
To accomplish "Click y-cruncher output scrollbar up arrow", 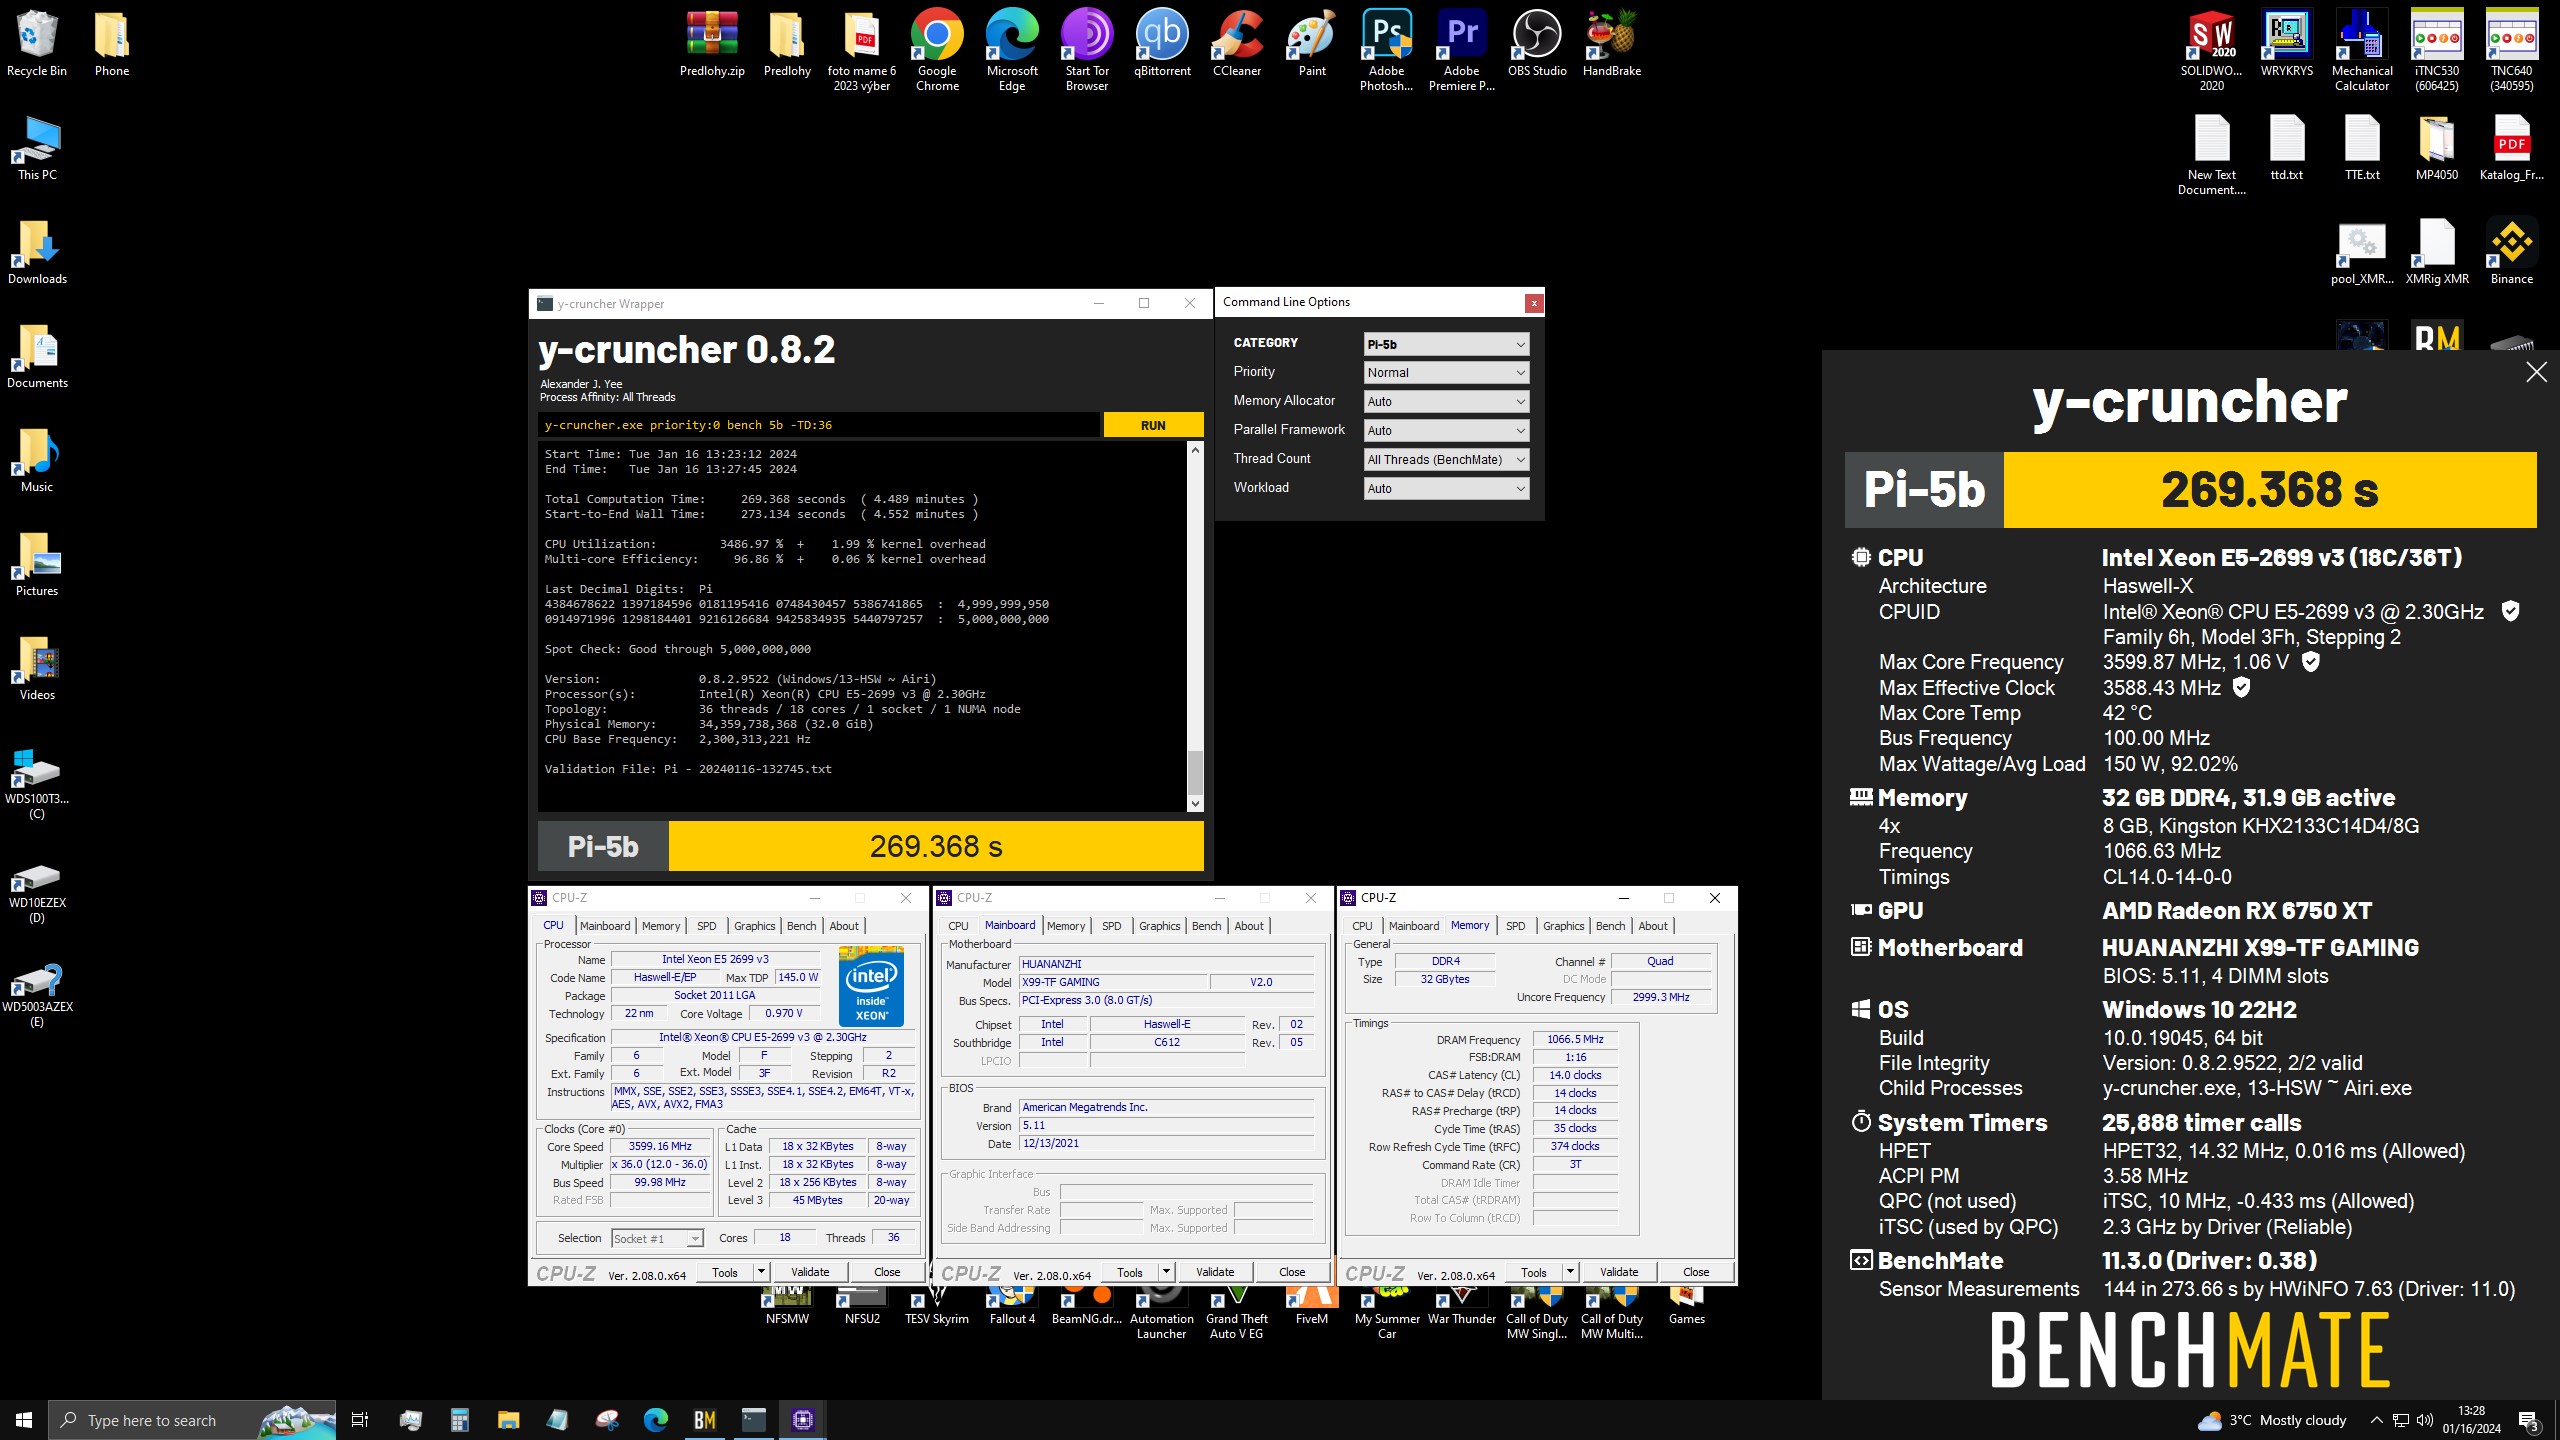I will [x=1195, y=451].
